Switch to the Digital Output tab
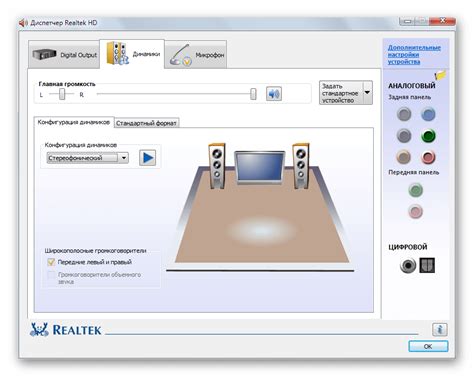Viewport: 474px width, 377px height. tap(64, 55)
